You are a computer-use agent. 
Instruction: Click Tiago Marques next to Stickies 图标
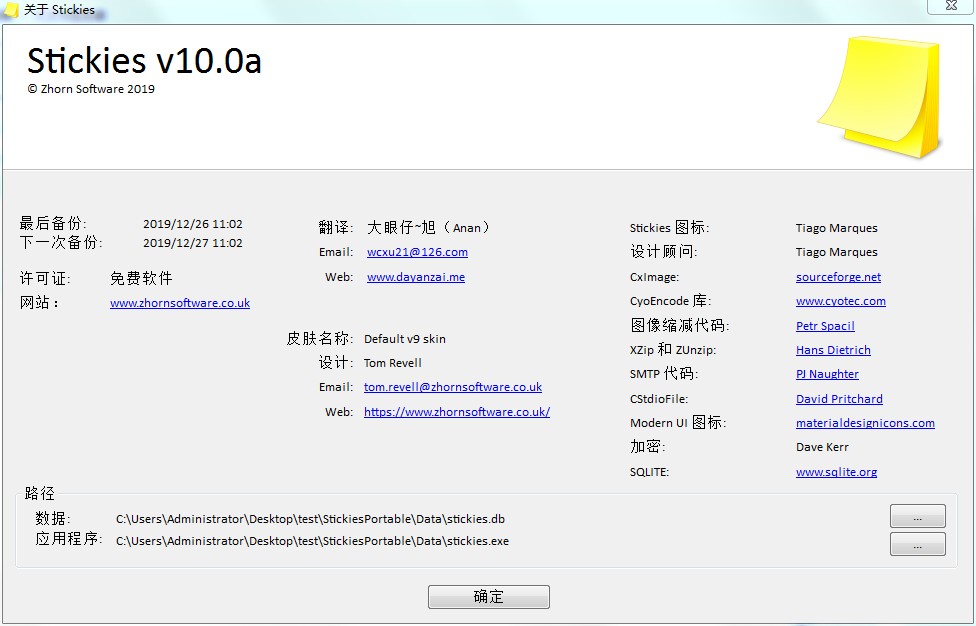pyautogui.click(x=837, y=228)
